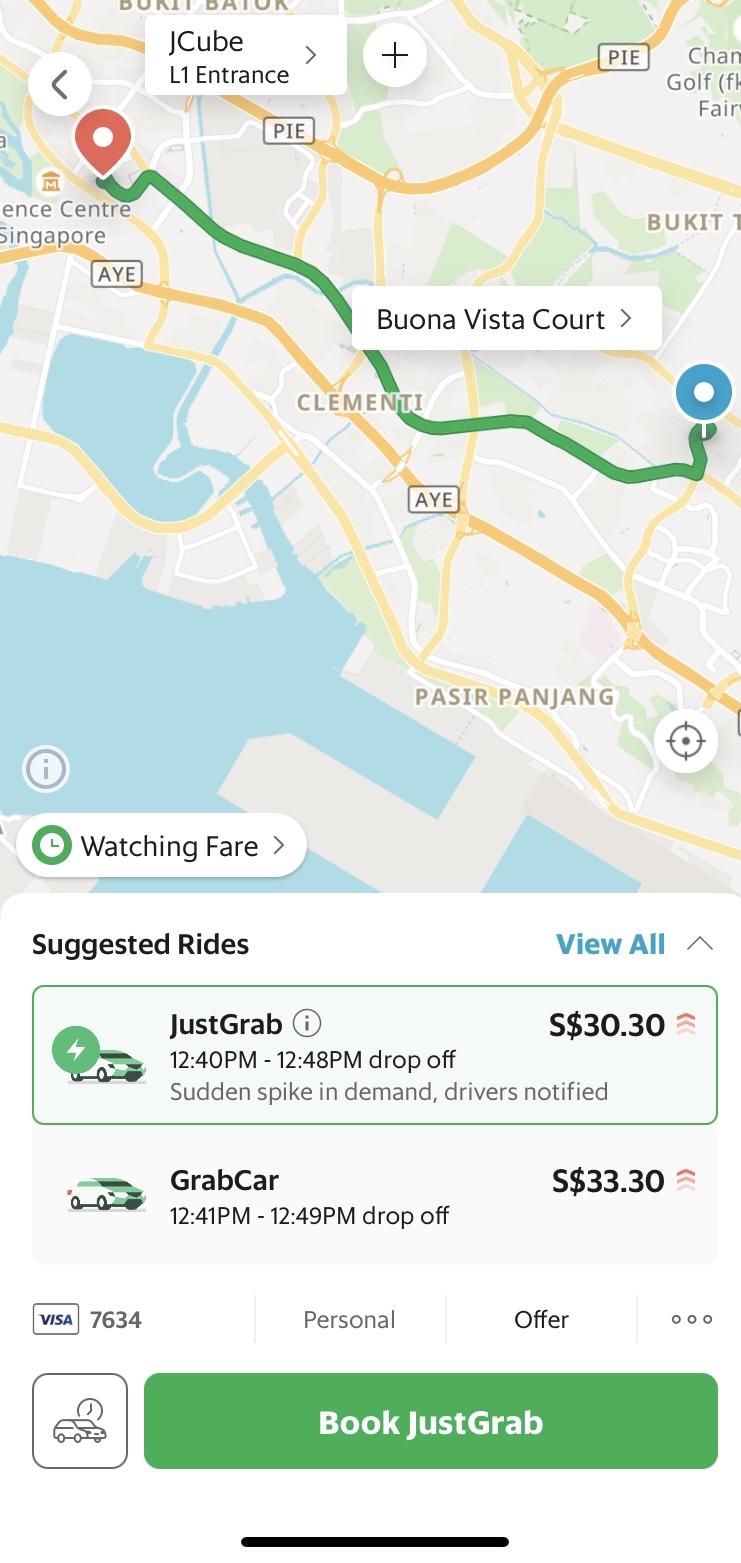Image resolution: width=741 pixels, height=1563 pixels.
Task: Change the Buona Vista Court pickup
Action: pyautogui.click(x=506, y=320)
